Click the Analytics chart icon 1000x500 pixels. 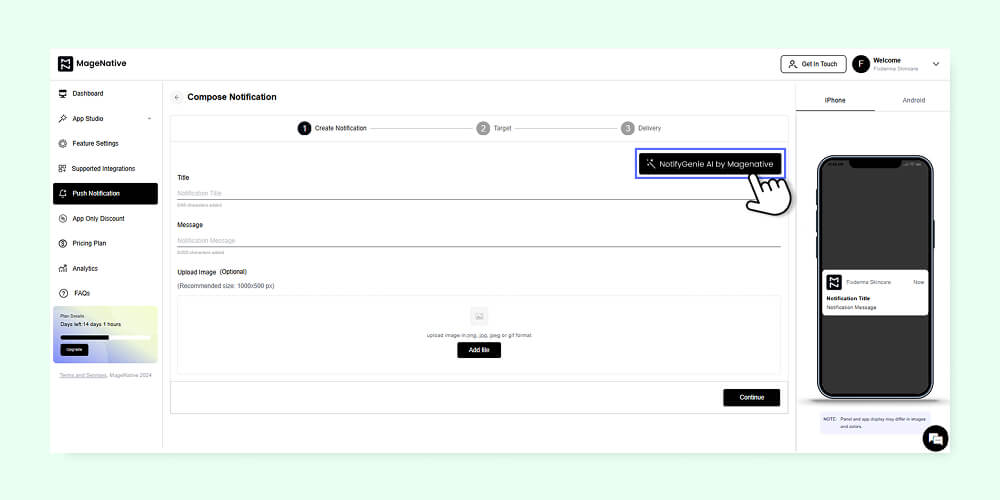62,268
